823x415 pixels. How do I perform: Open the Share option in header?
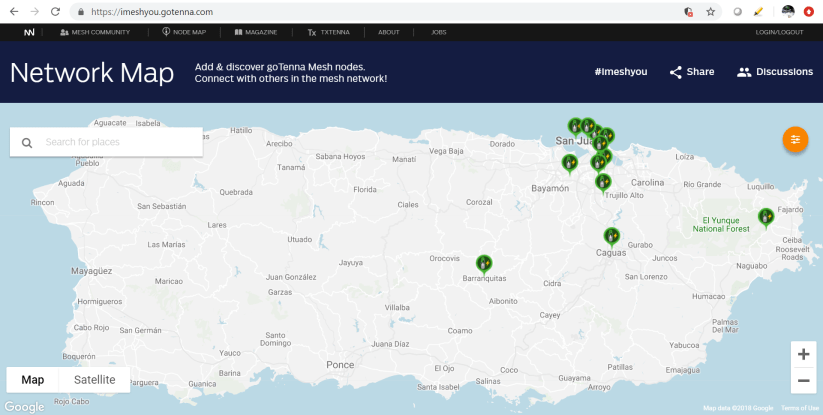coord(691,72)
